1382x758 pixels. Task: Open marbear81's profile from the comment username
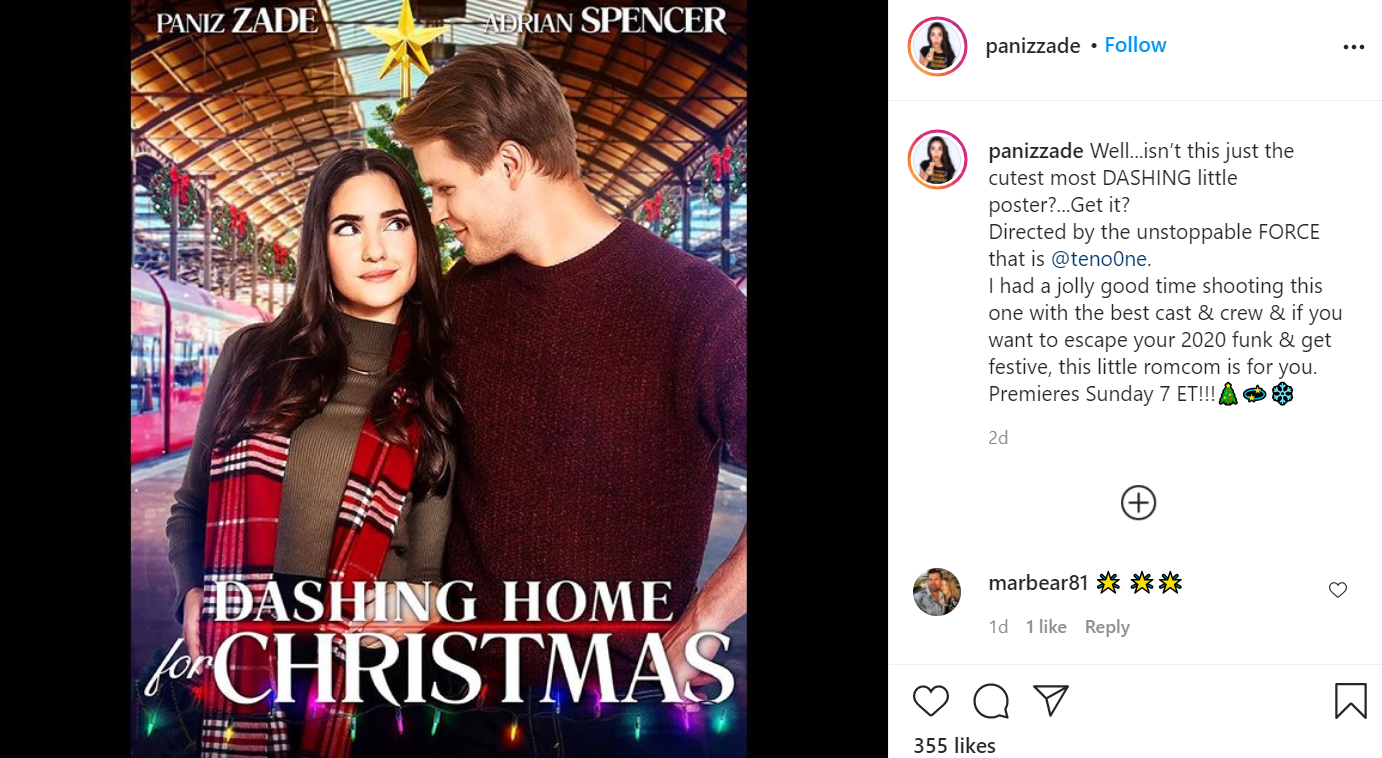click(x=1039, y=582)
